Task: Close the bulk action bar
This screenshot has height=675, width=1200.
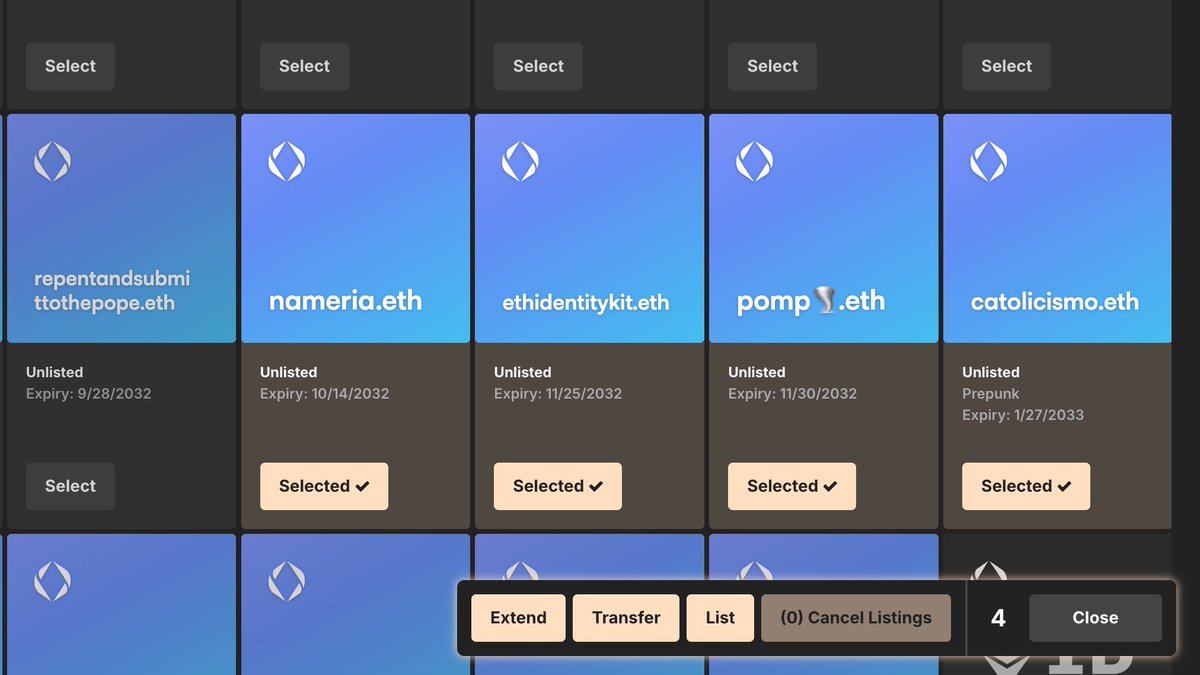Action: click(1095, 618)
